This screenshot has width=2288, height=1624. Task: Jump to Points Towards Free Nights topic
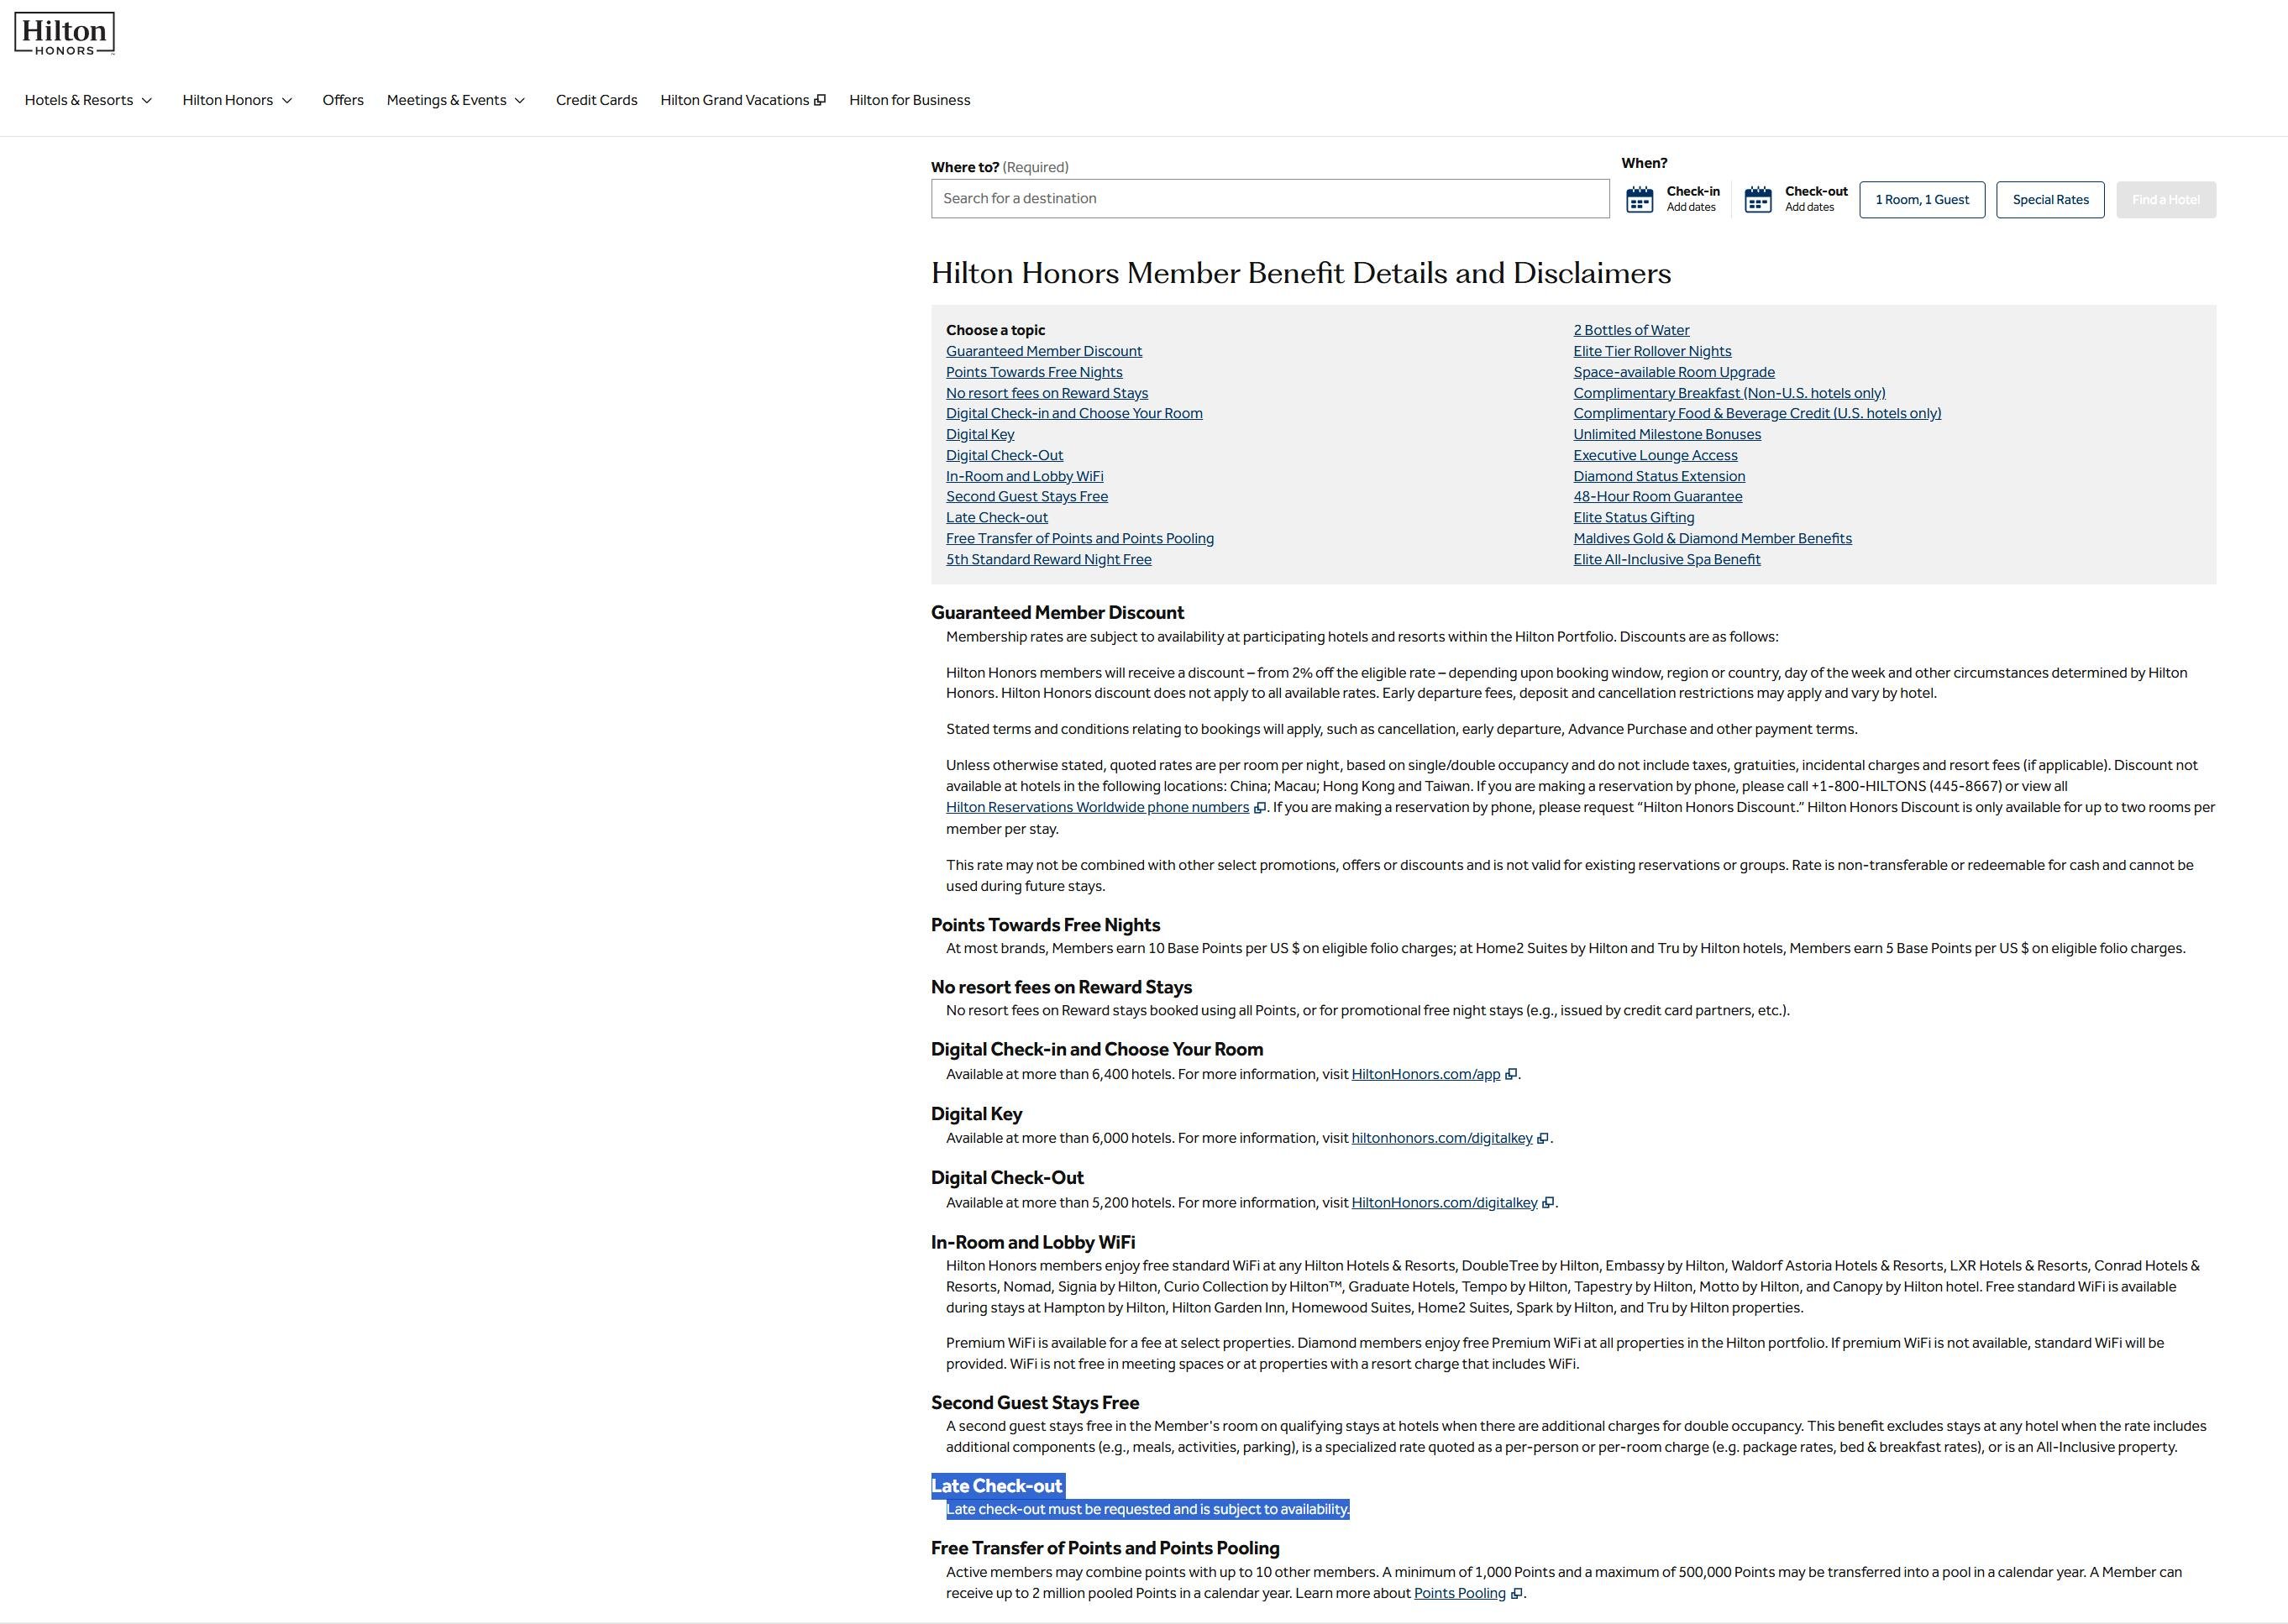pyautogui.click(x=1034, y=372)
